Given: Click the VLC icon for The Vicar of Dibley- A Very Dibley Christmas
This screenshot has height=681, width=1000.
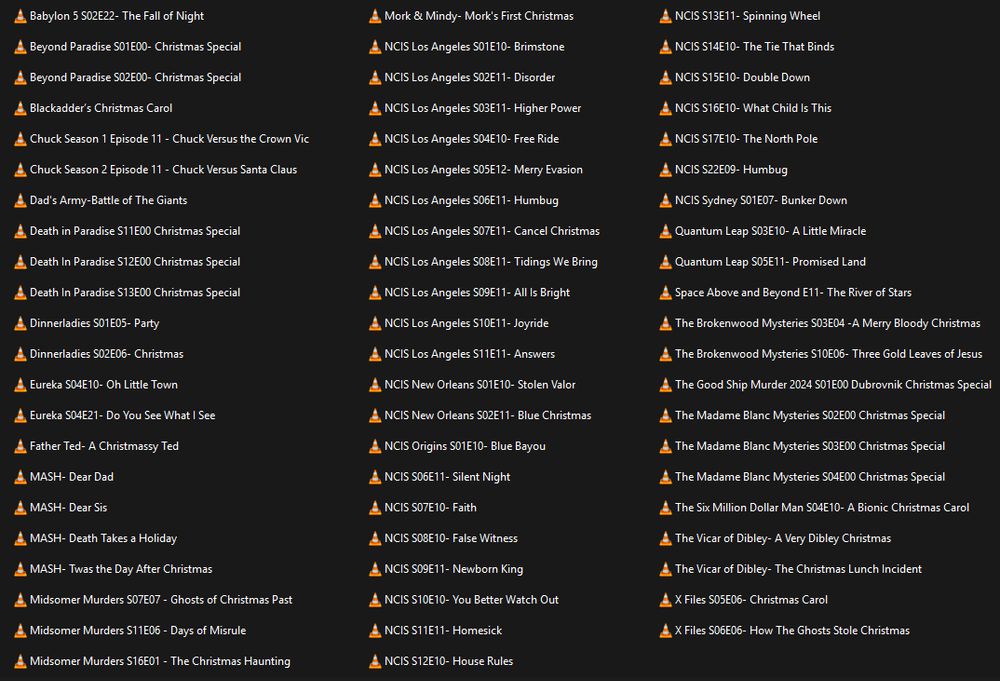Looking at the screenshot, I should point(665,538).
